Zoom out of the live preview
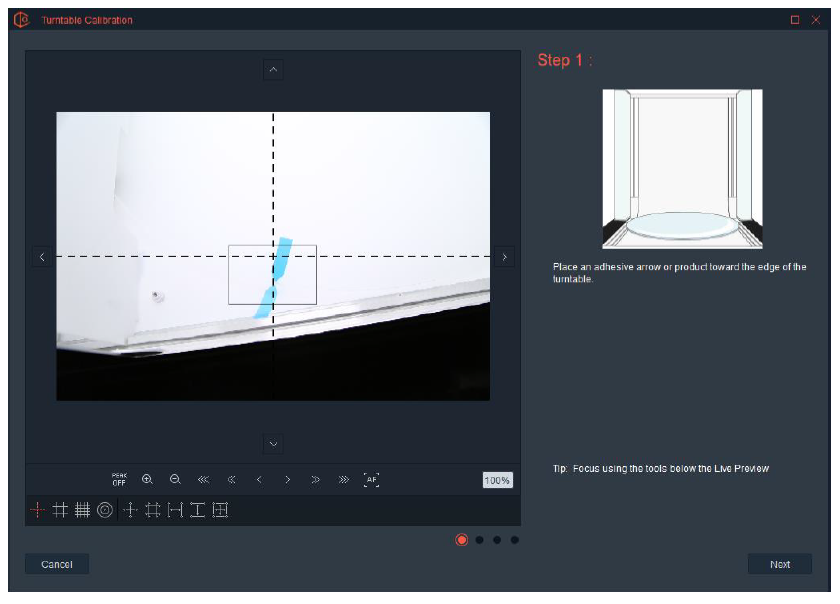Image resolution: width=840 pixels, height=604 pixels. click(x=175, y=479)
